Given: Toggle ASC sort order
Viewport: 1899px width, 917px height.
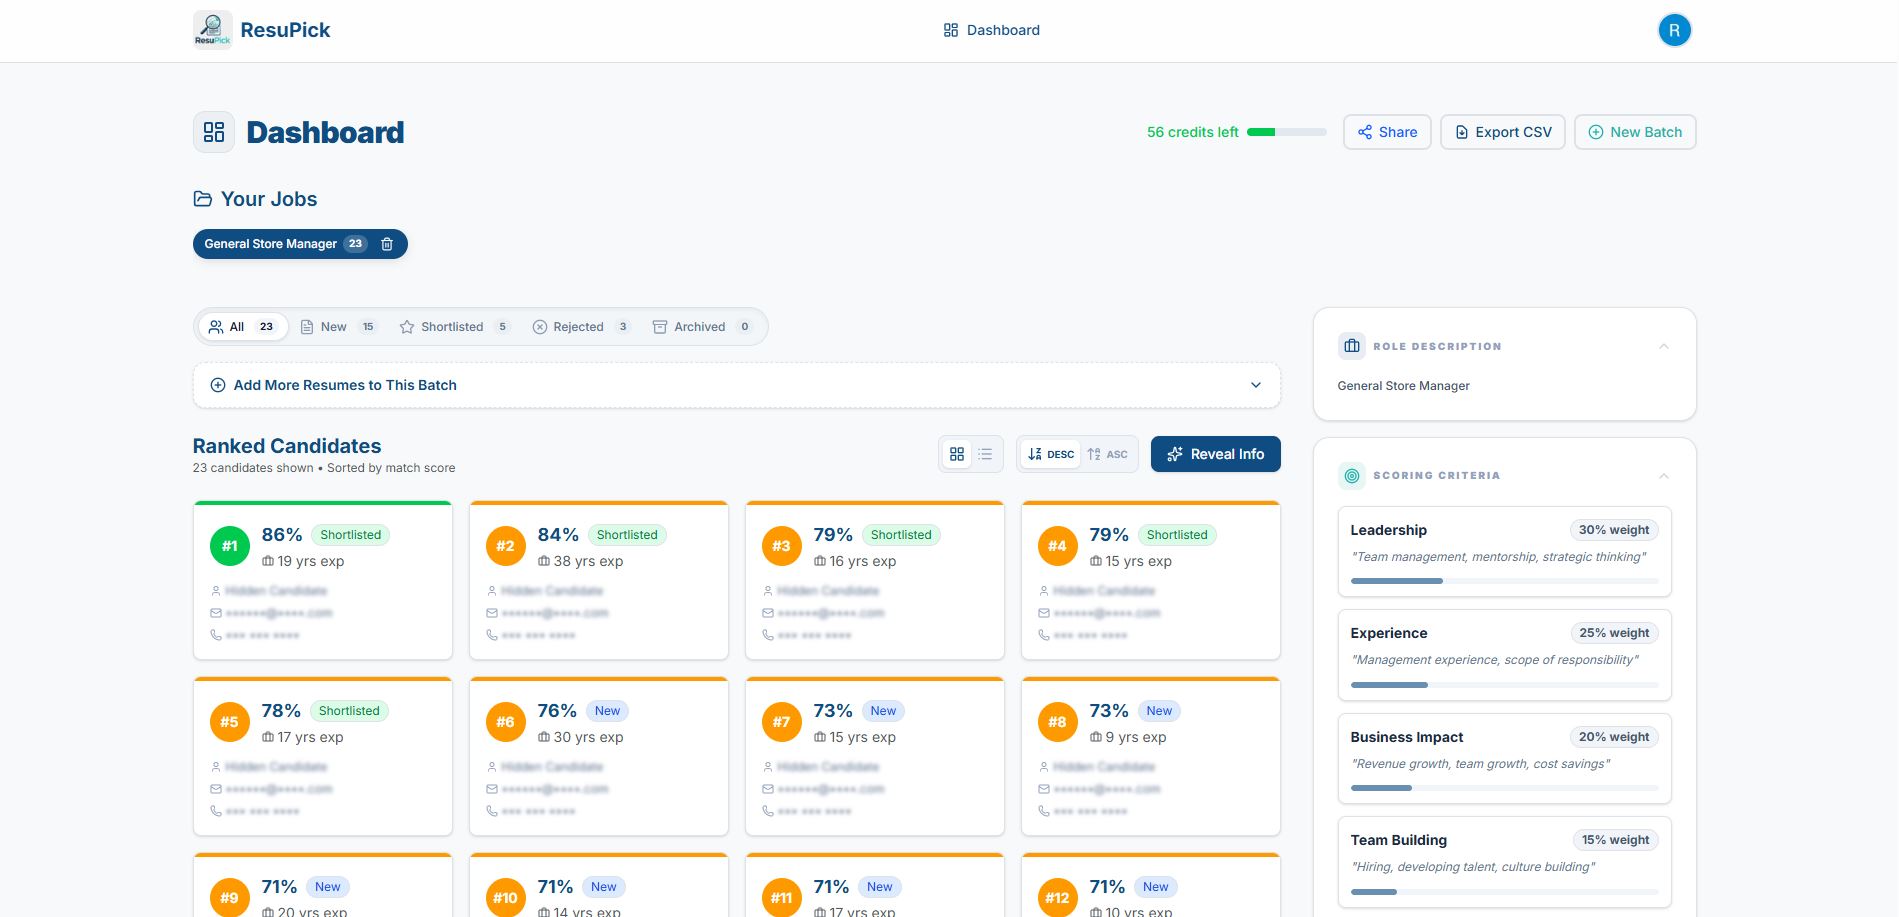Looking at the screenshot, I should point(1105,454).
